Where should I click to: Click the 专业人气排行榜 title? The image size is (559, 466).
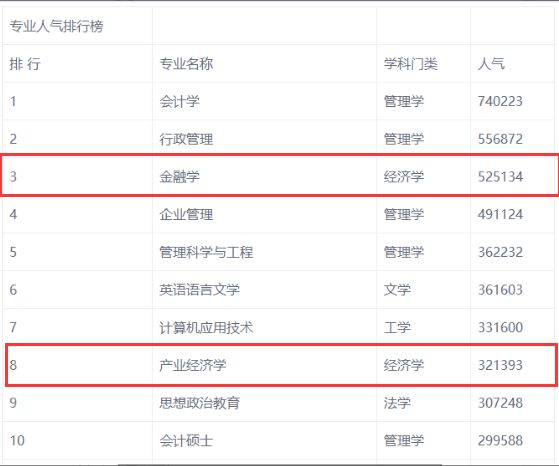tap(56, 26)
